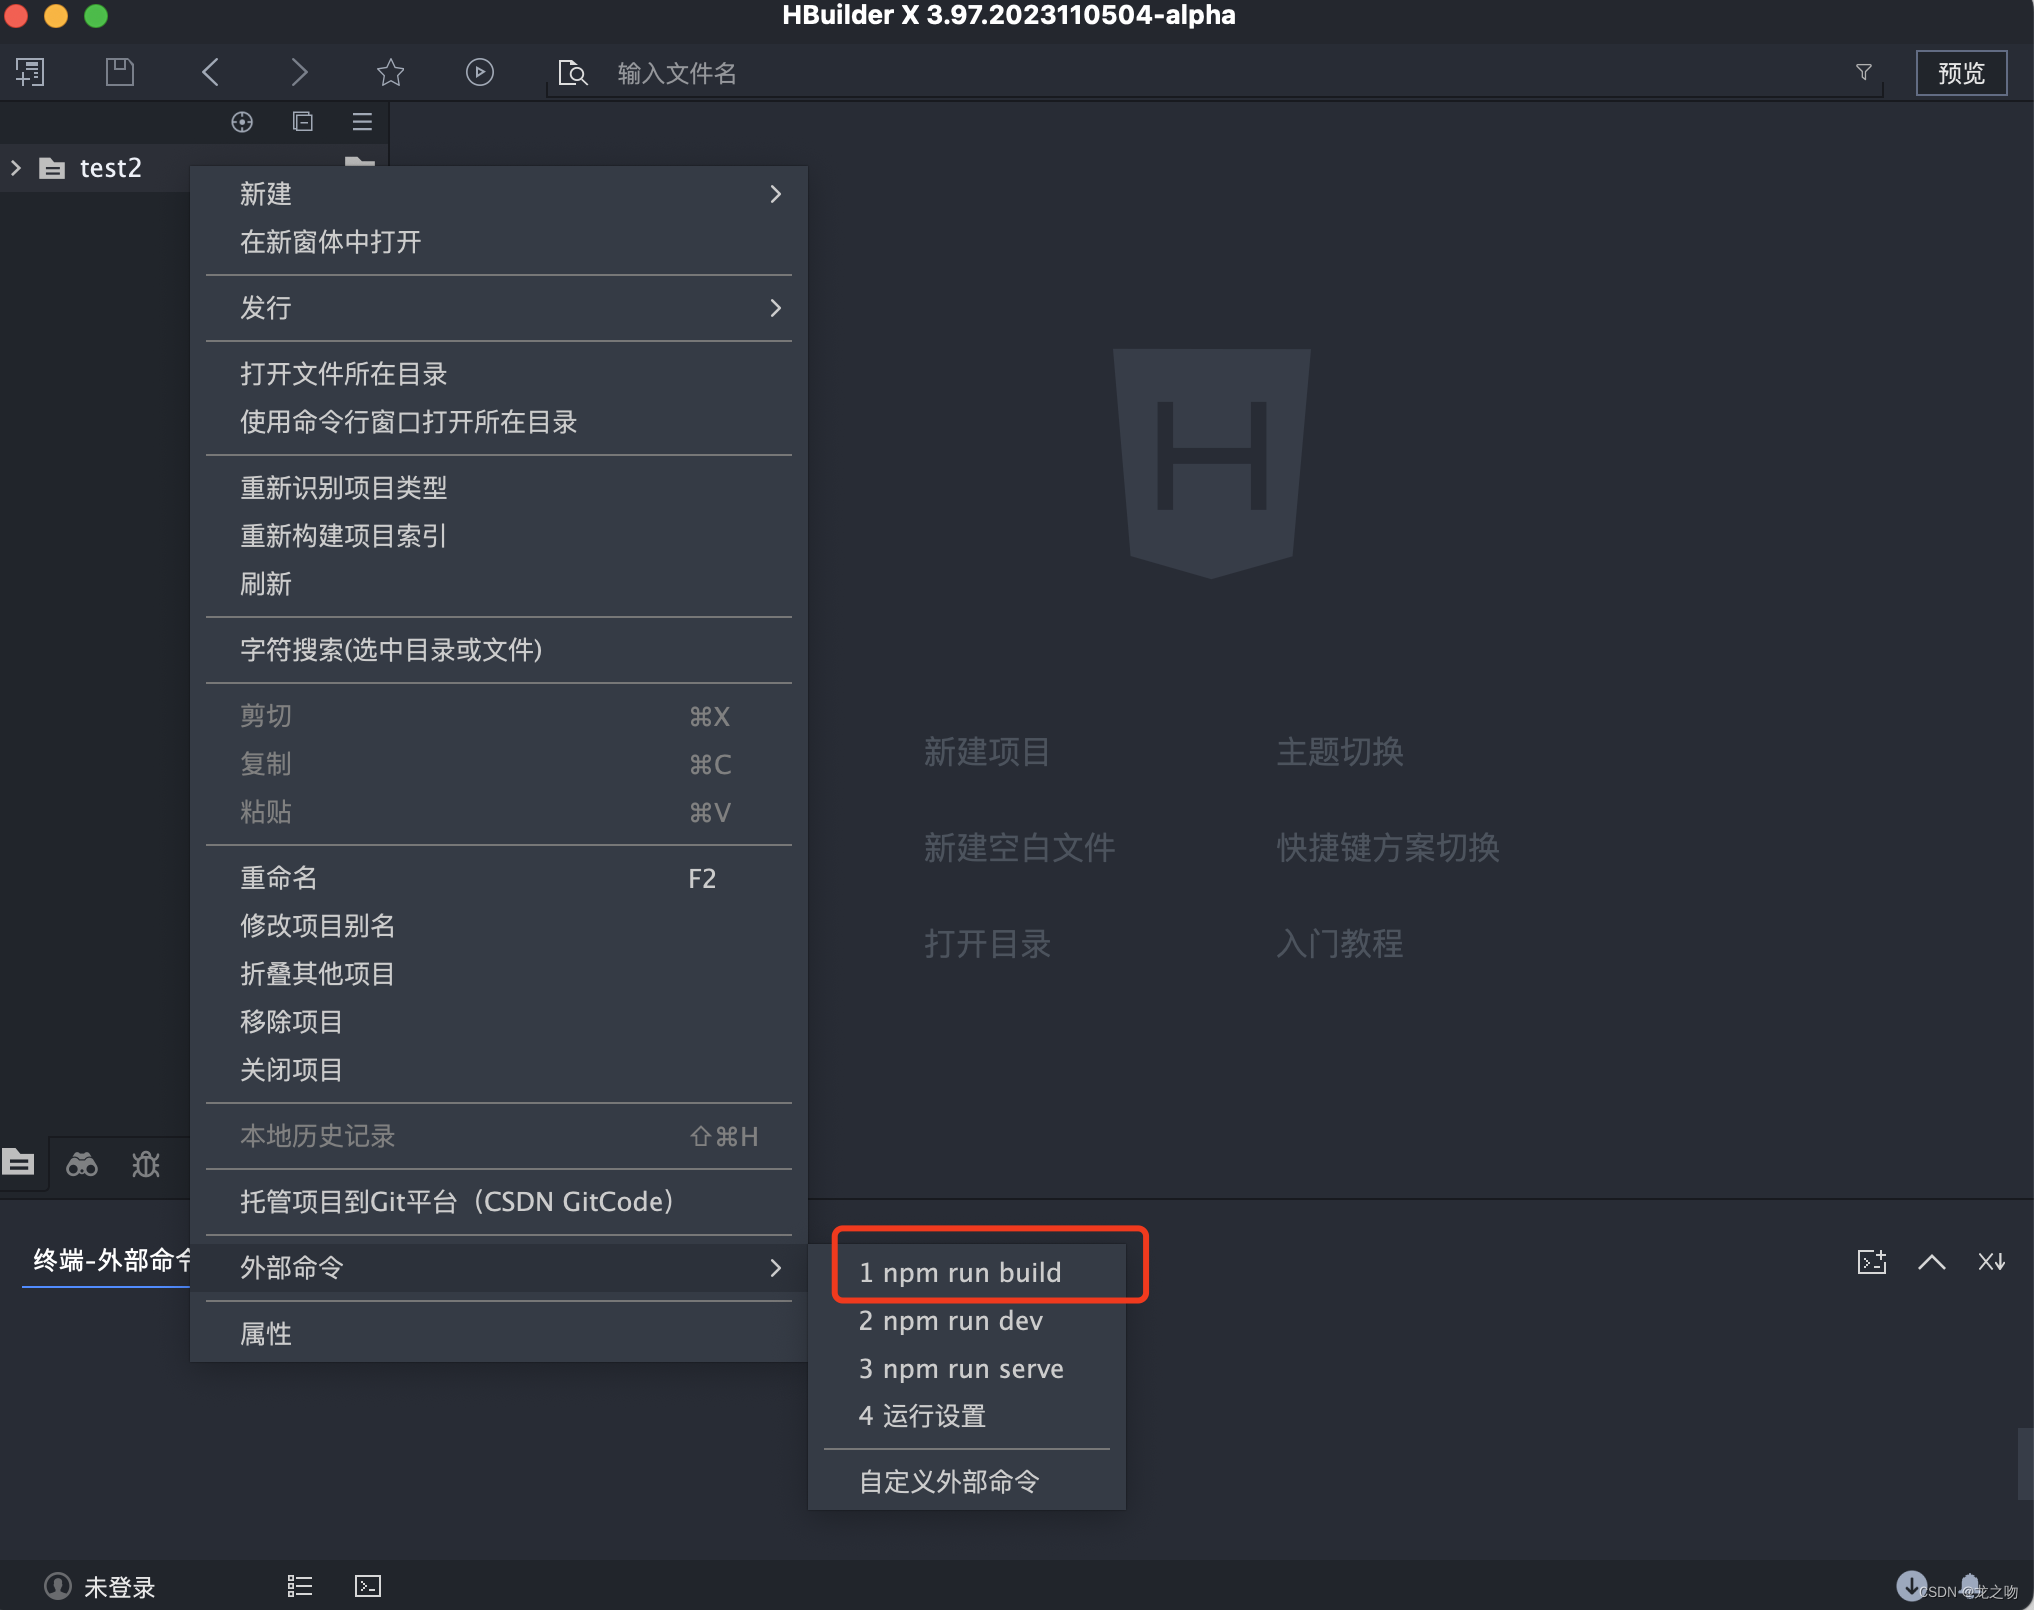Click the file search magnifier icon
The image size is (2034, 1610).
coord(572,73)
